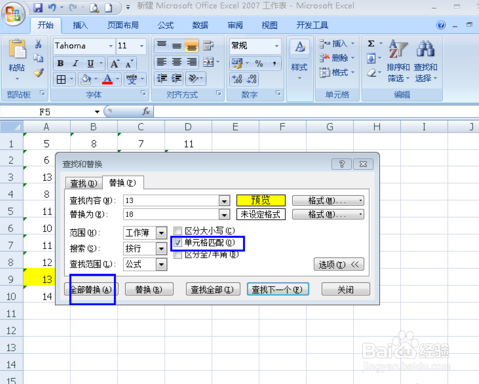
Task: Copy the selection icon
Action: coord(39,58)
